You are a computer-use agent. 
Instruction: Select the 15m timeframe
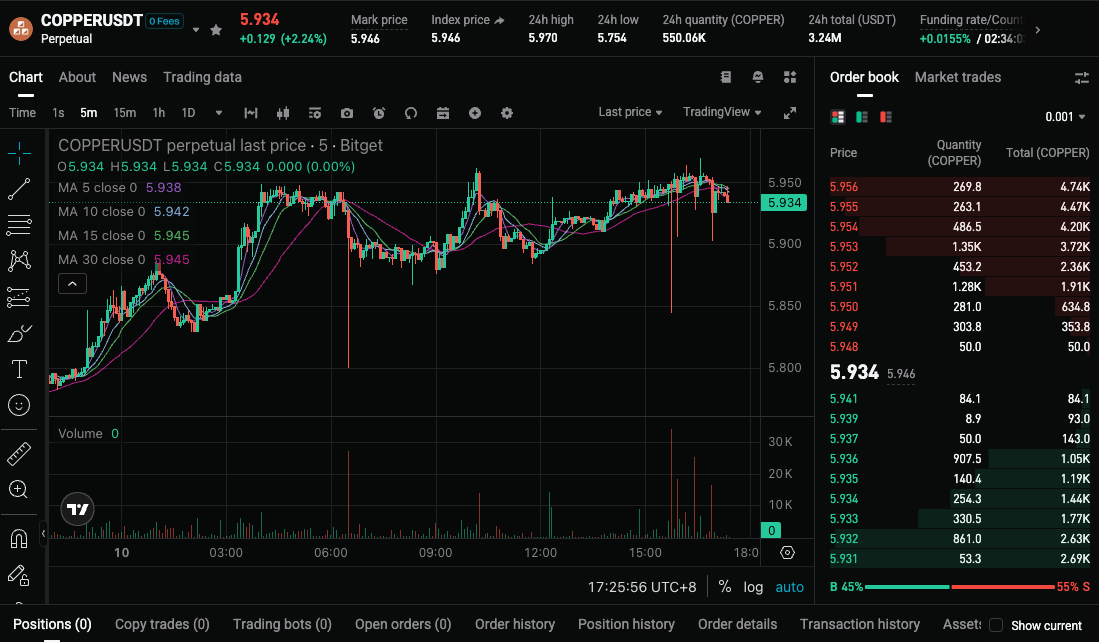coord(123,112)
